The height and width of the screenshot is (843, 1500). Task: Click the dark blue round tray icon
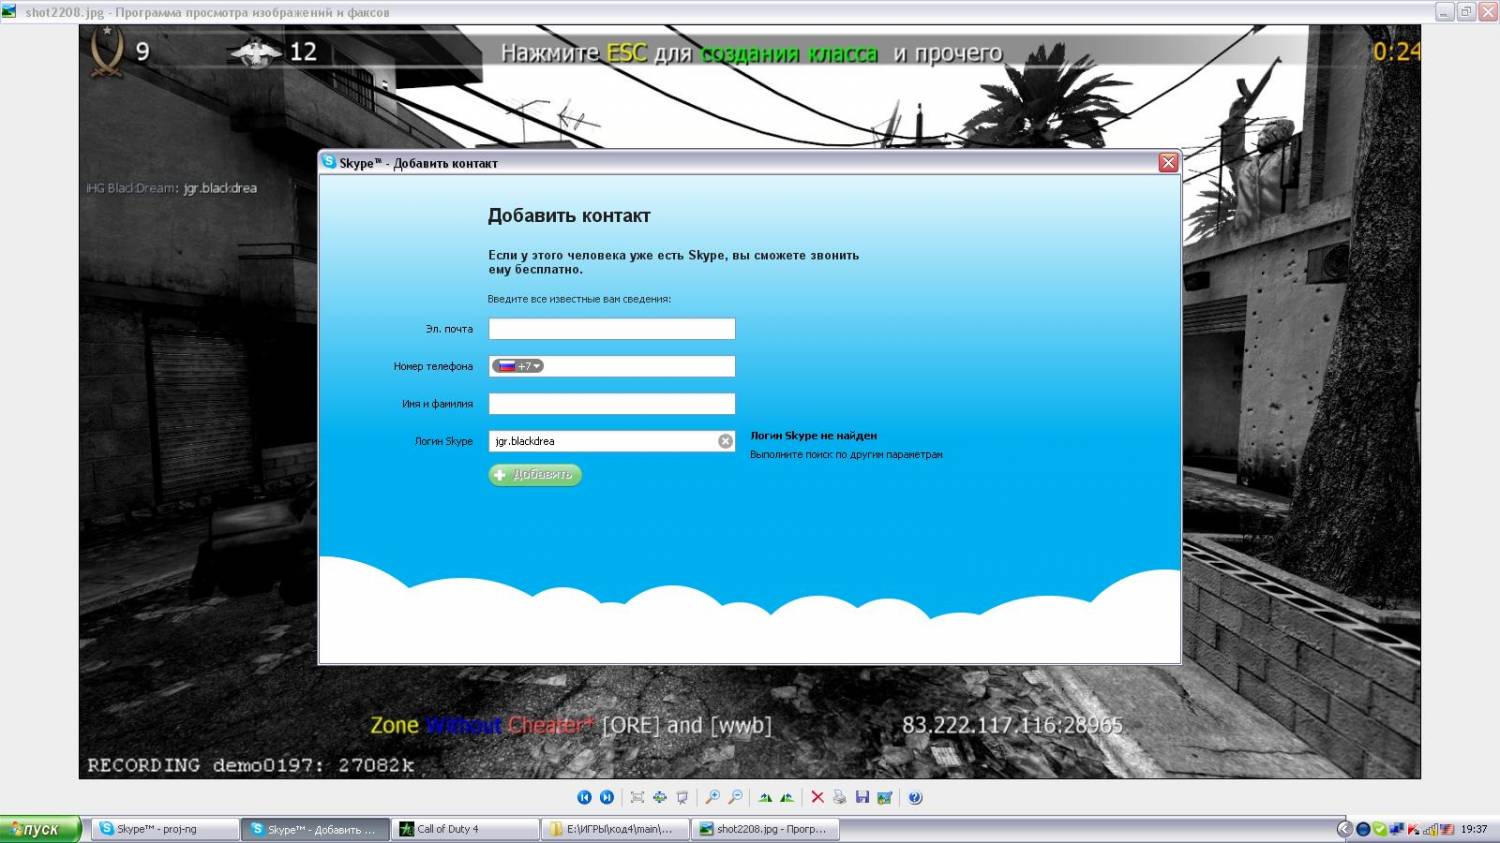1363,829
